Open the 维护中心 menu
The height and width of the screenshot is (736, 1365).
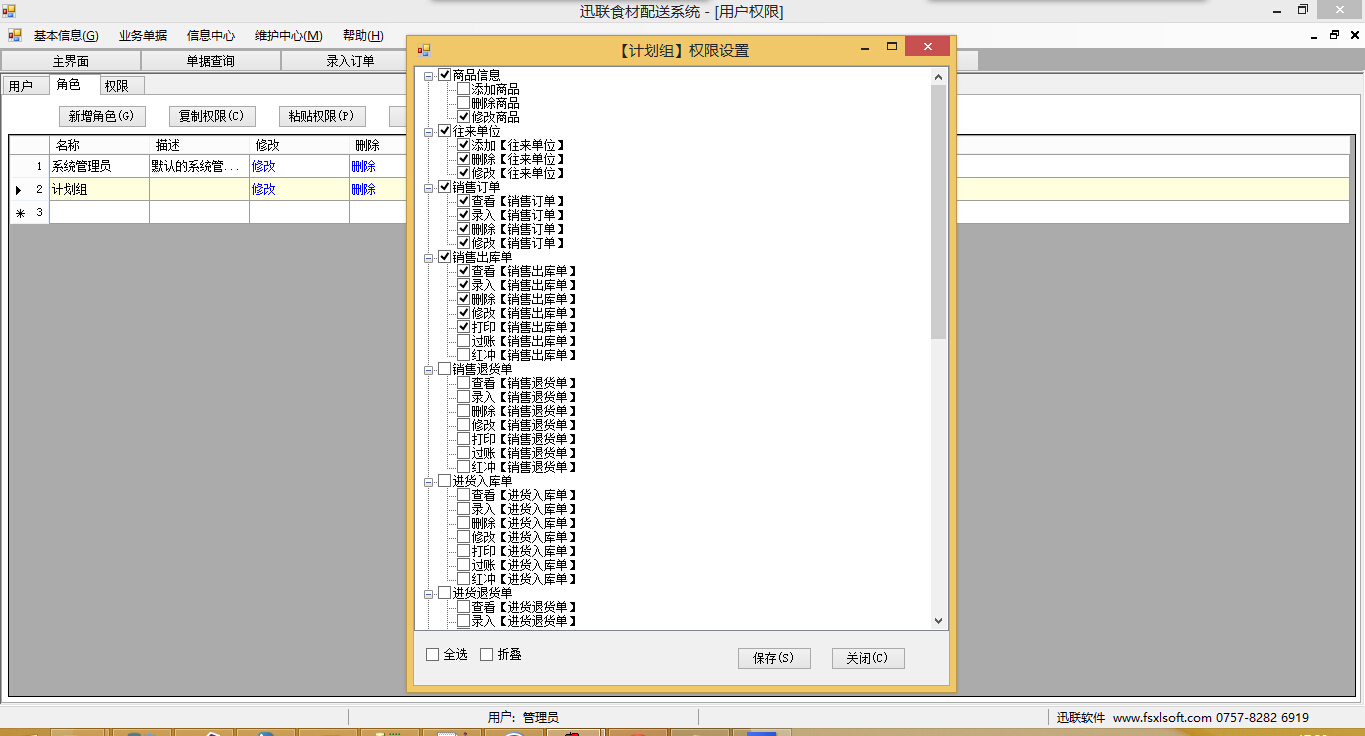(288, 35)
